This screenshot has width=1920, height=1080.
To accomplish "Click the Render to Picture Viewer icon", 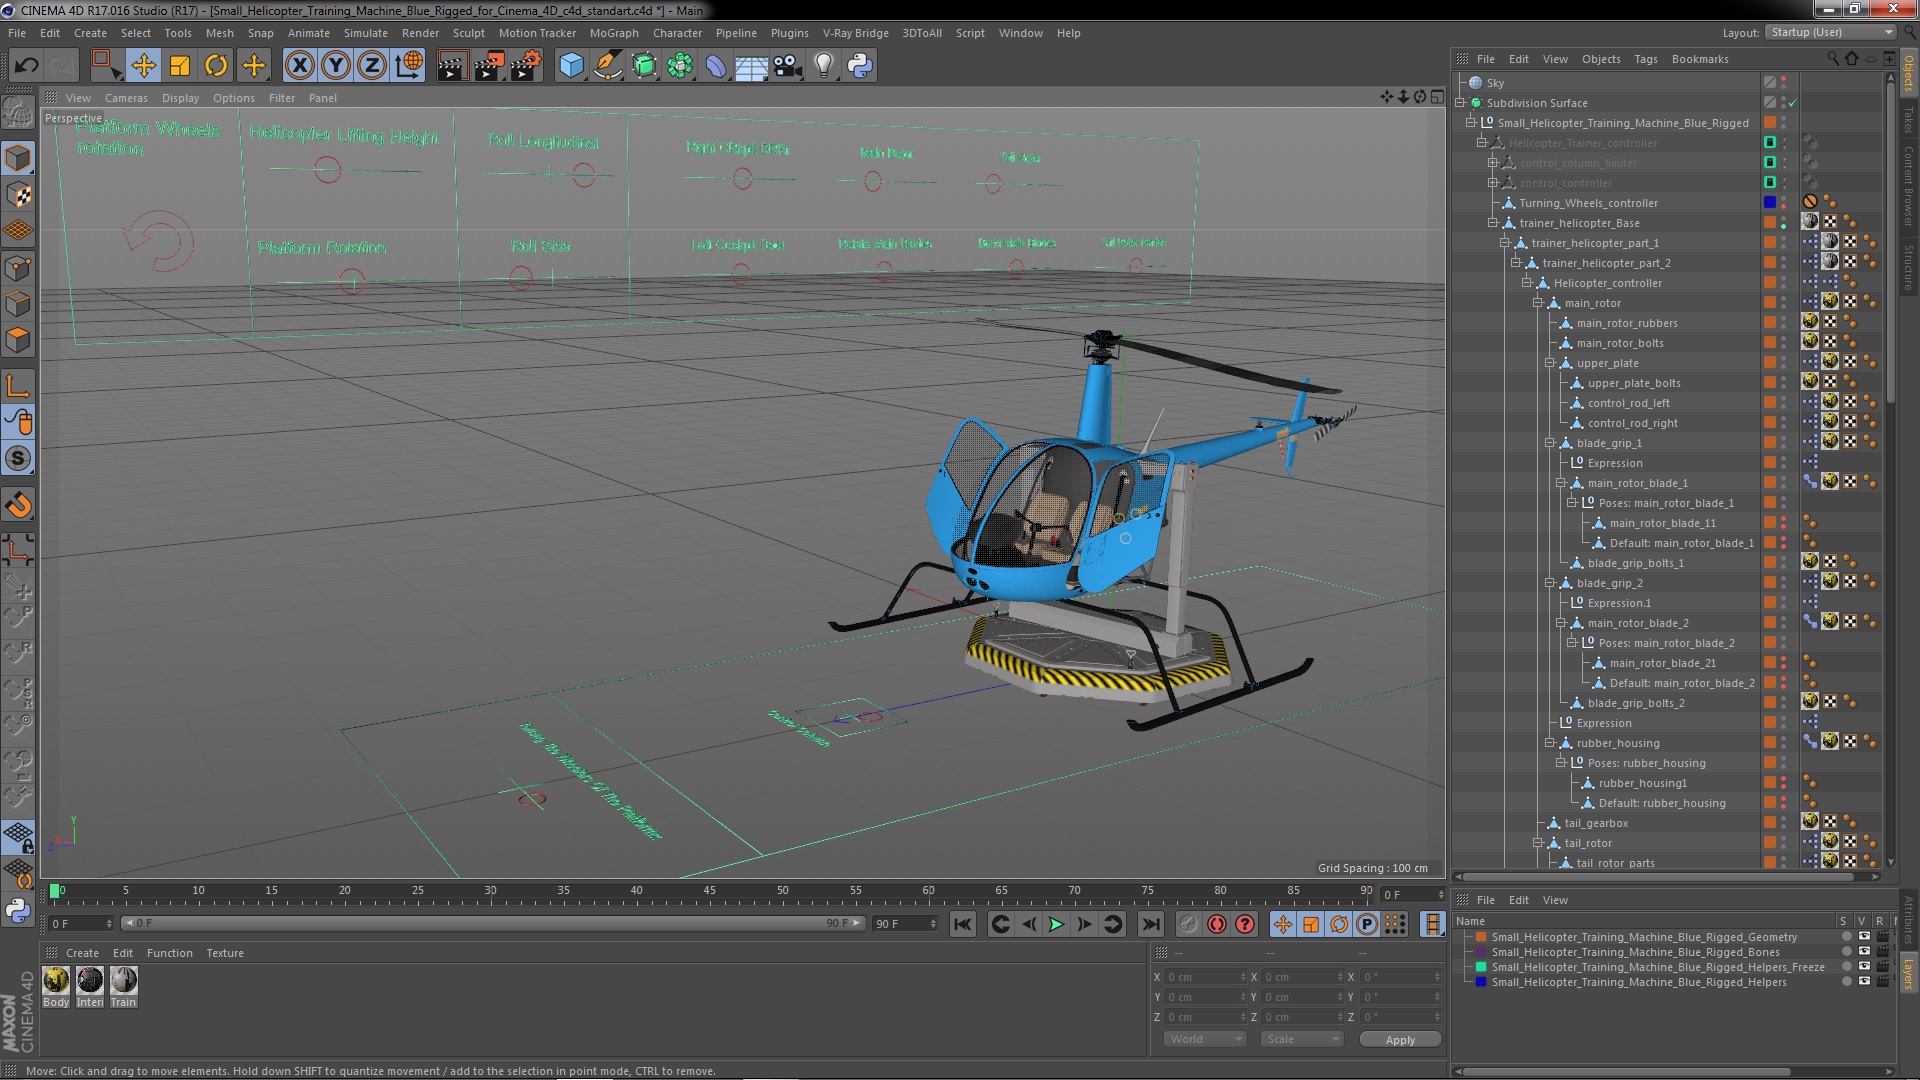I will pos(488,66).
